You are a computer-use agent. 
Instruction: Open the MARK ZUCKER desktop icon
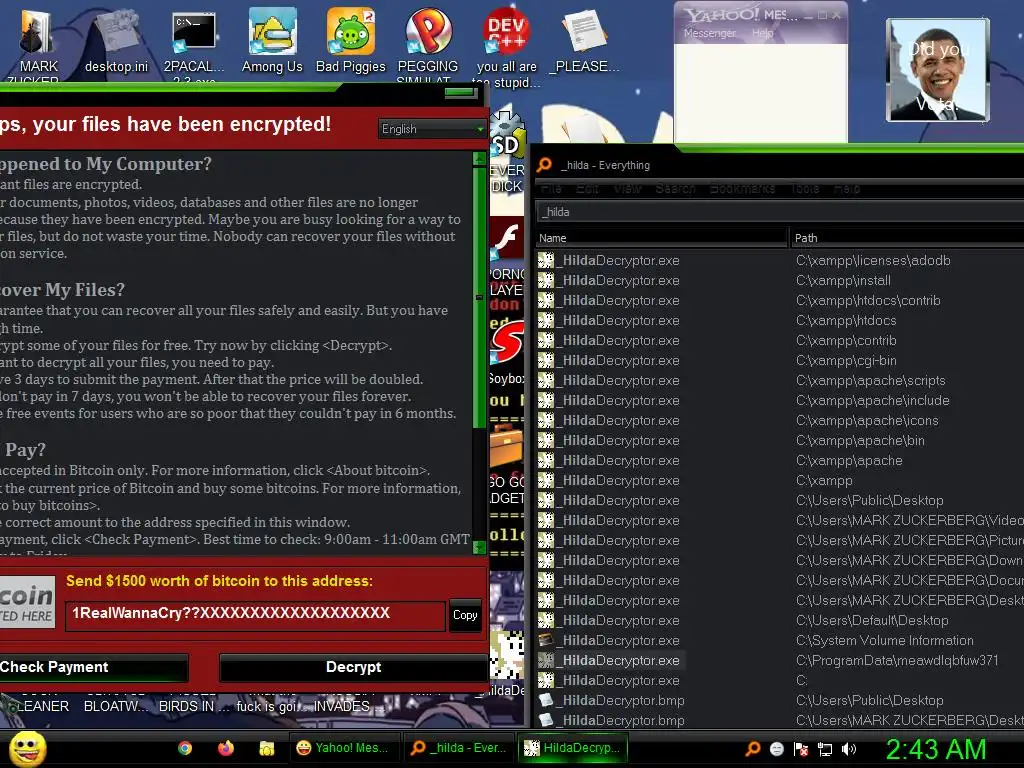click(38, 44)
